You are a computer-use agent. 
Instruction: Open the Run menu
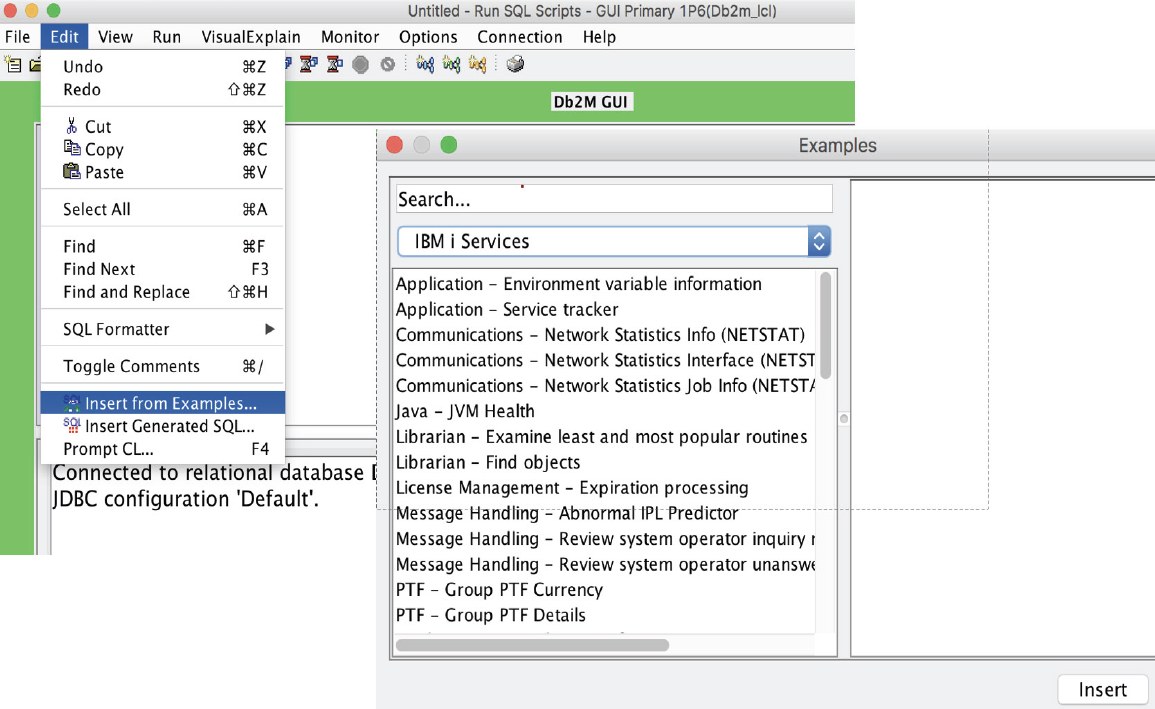click(x=166, y=37)
